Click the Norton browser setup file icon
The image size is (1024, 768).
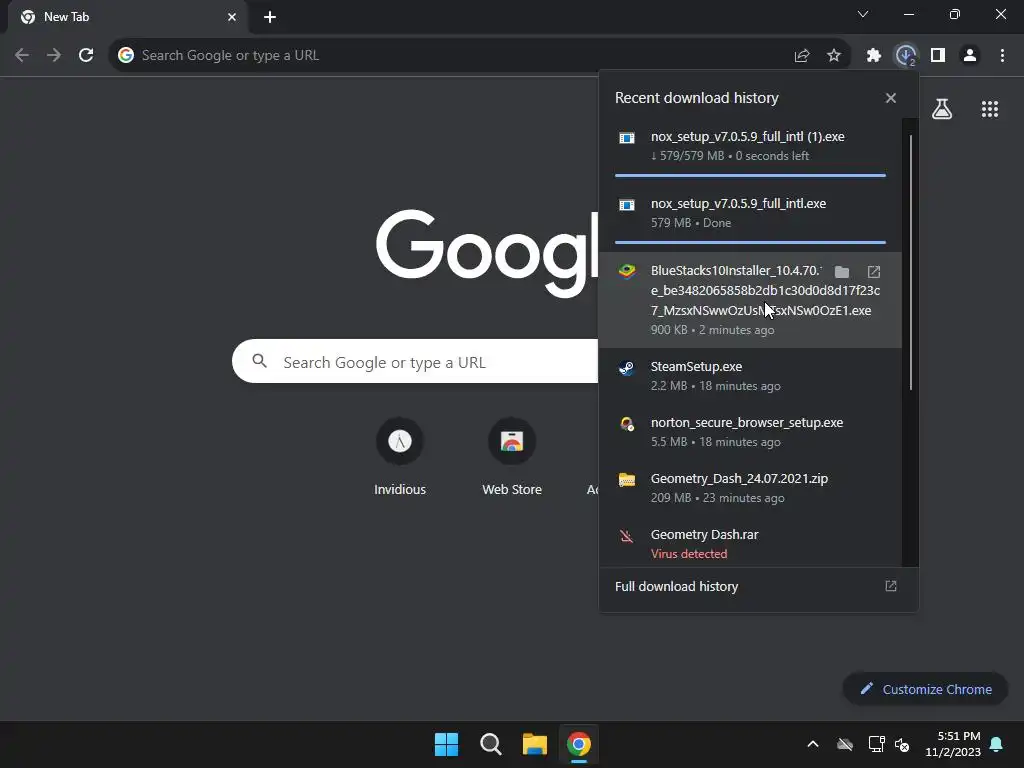627,424
